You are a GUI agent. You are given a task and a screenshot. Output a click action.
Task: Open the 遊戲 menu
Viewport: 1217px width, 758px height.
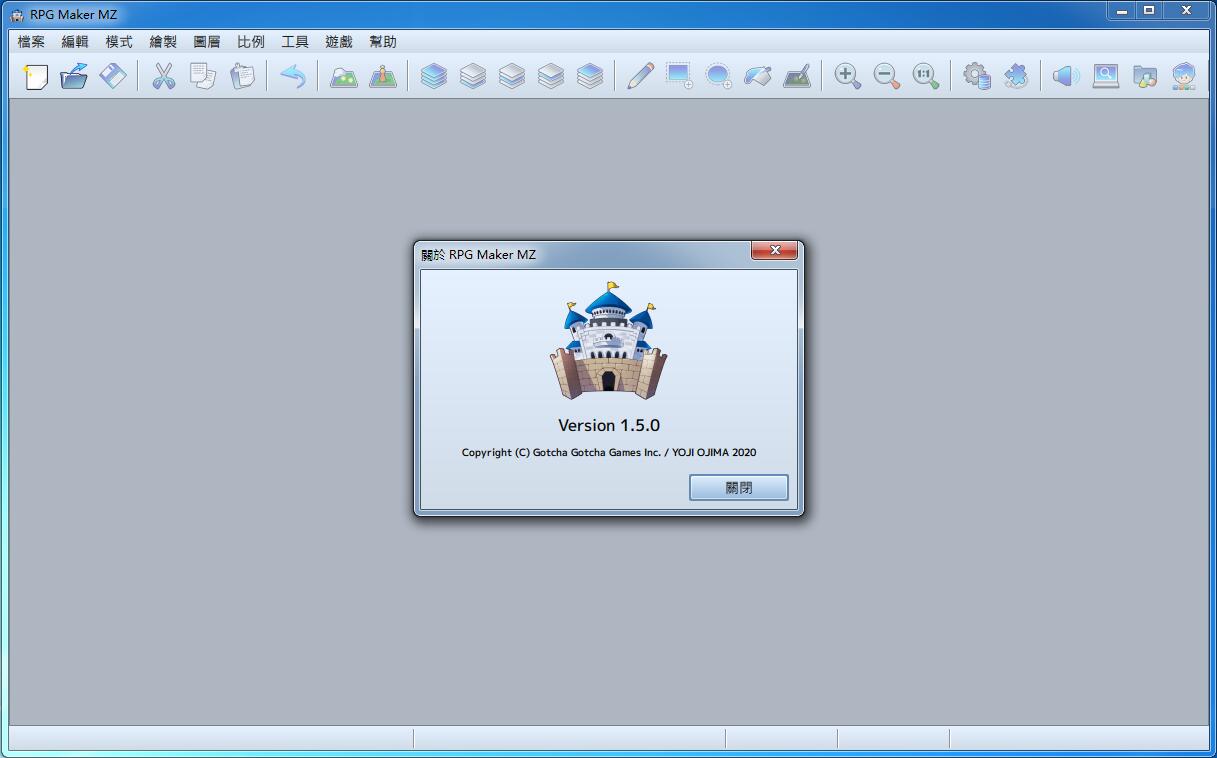tap(339, 42)
